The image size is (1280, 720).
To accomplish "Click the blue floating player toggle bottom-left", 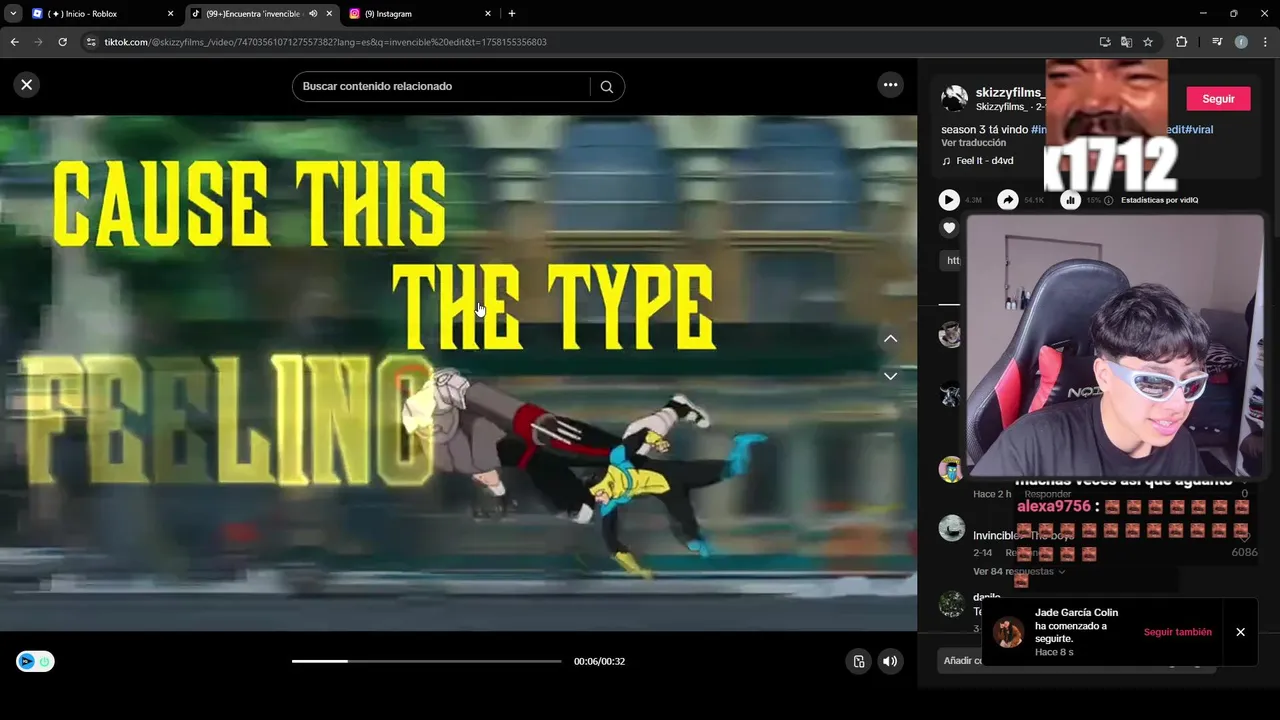I will [35, 661].
